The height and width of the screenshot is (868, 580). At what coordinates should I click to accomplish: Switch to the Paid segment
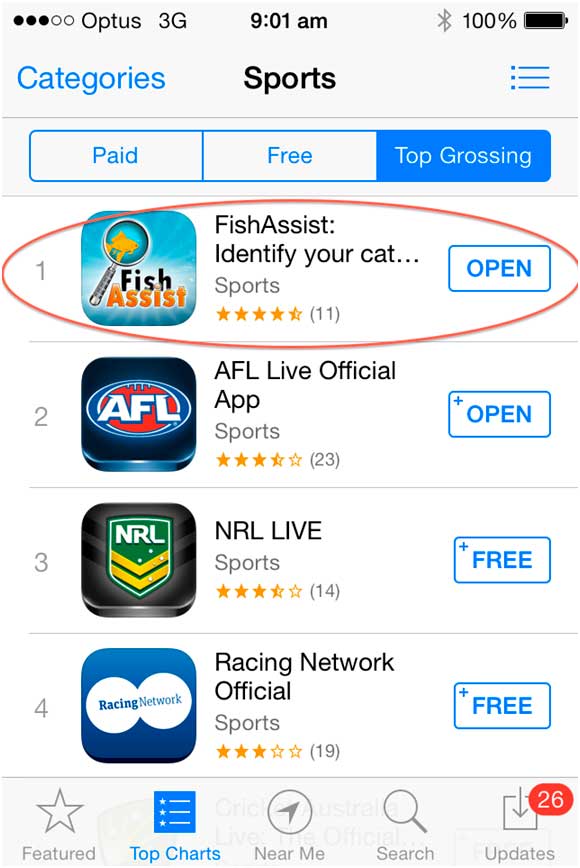coord(116,156)
